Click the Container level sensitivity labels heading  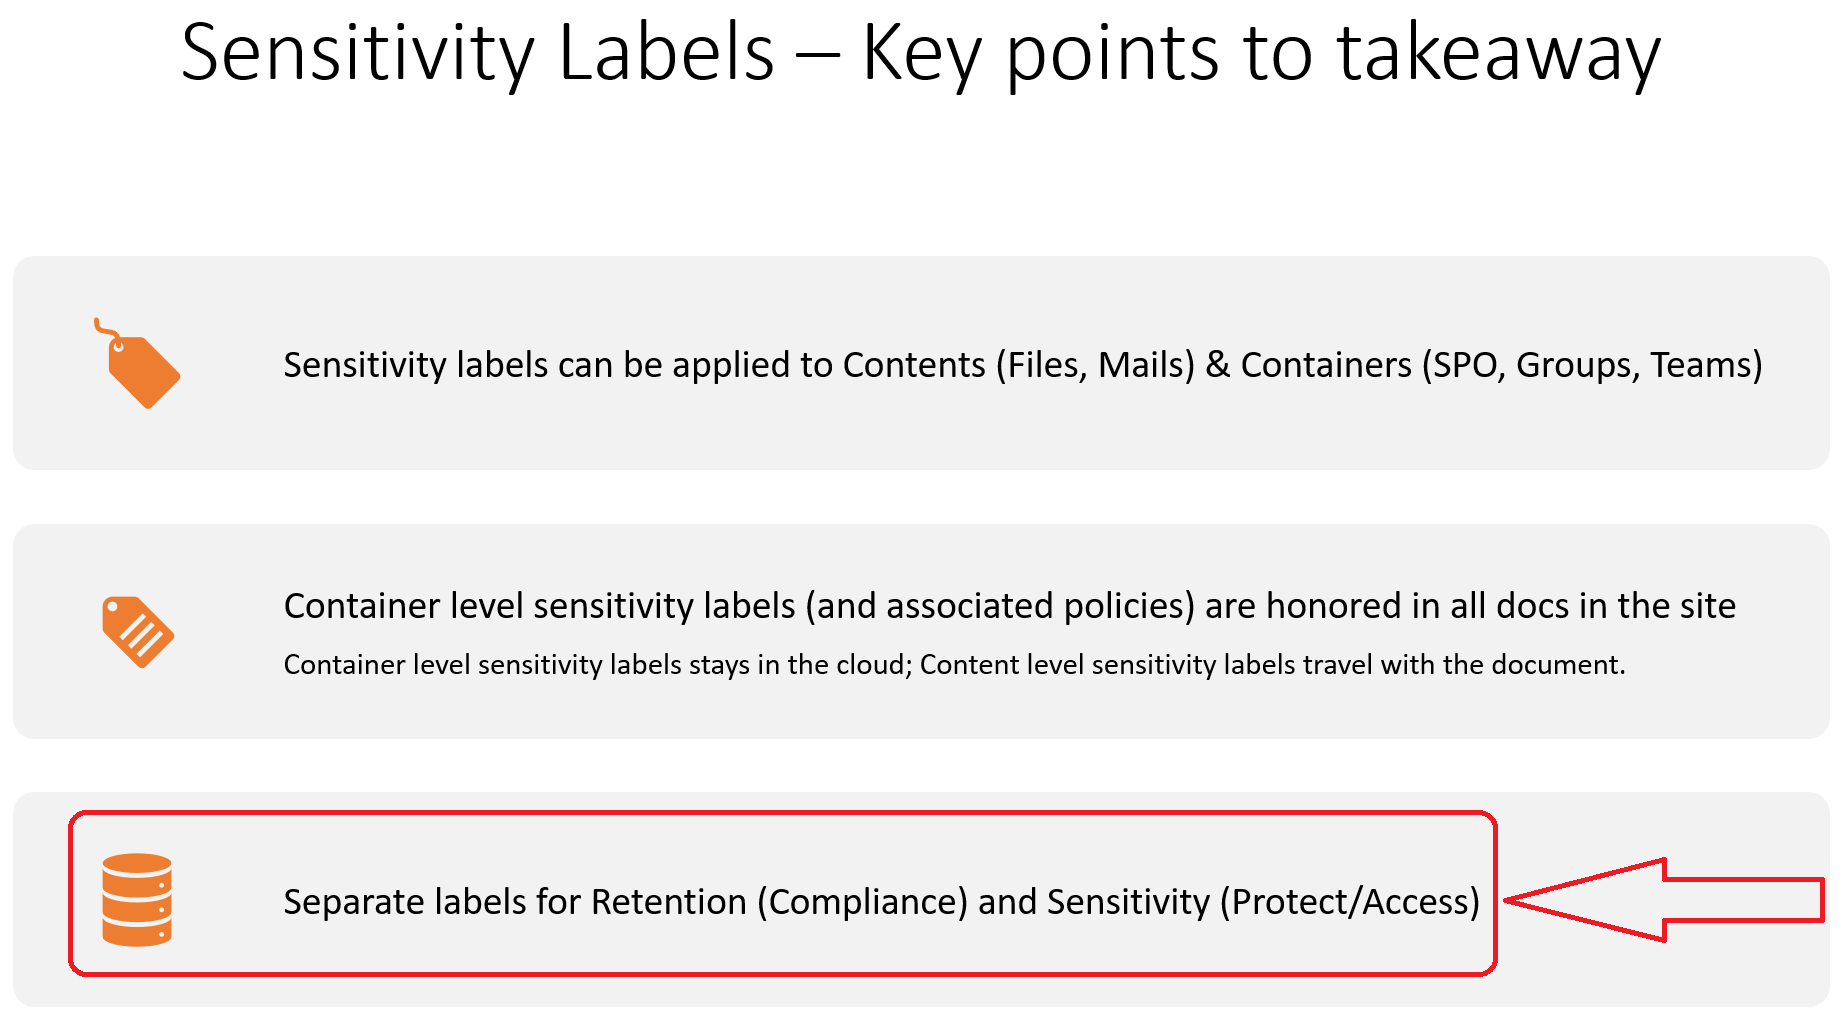[1010, 606]
